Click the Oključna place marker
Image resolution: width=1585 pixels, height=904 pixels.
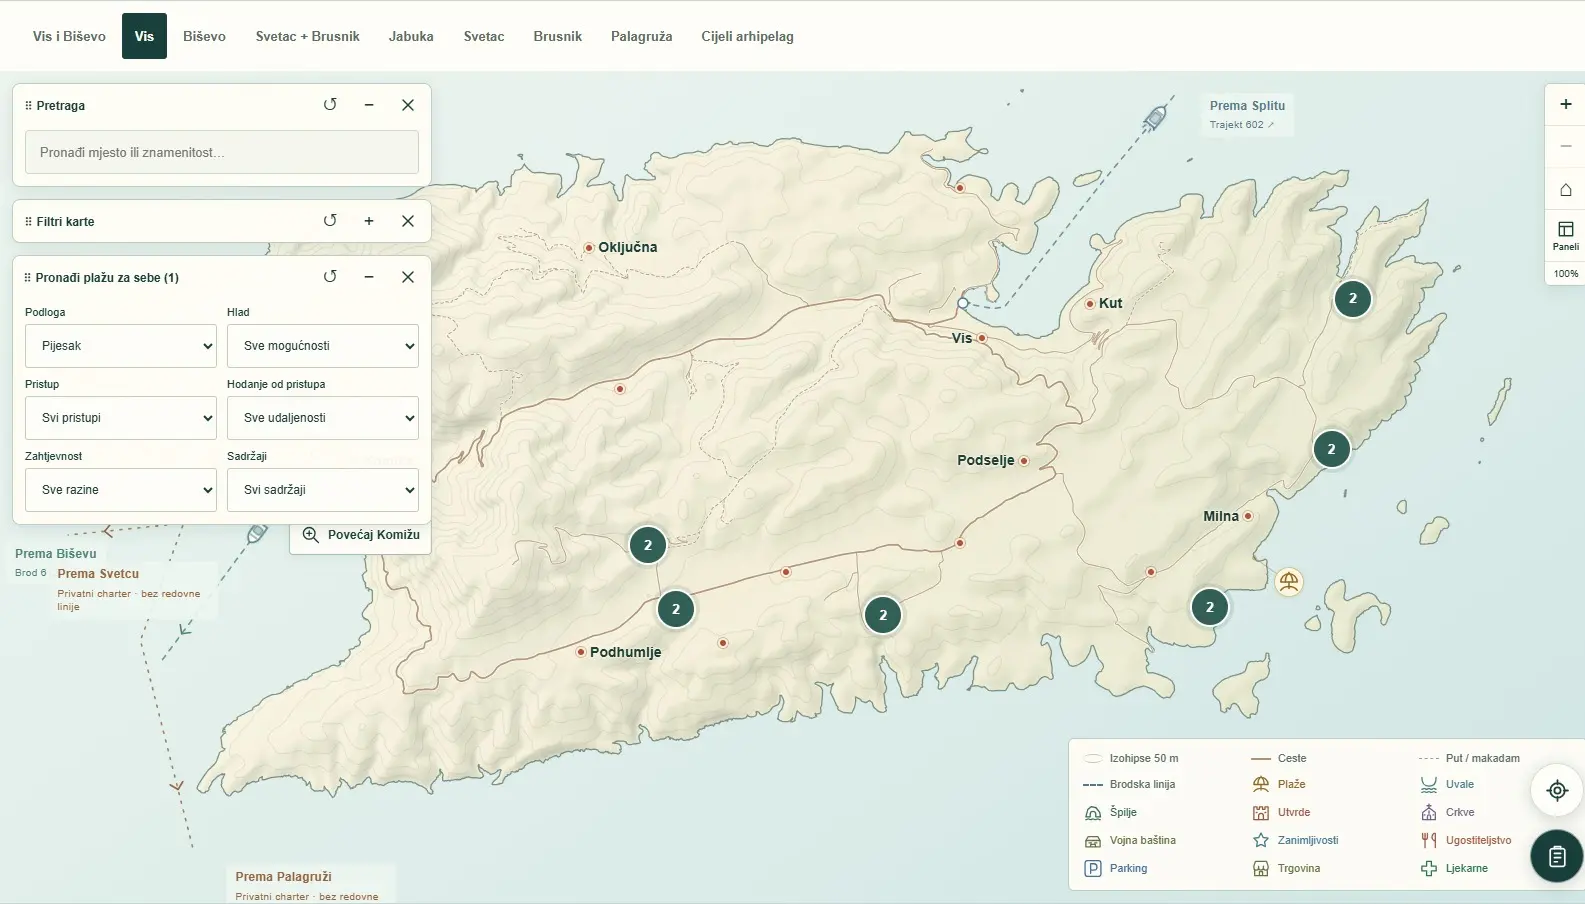(x=589, y=247)
